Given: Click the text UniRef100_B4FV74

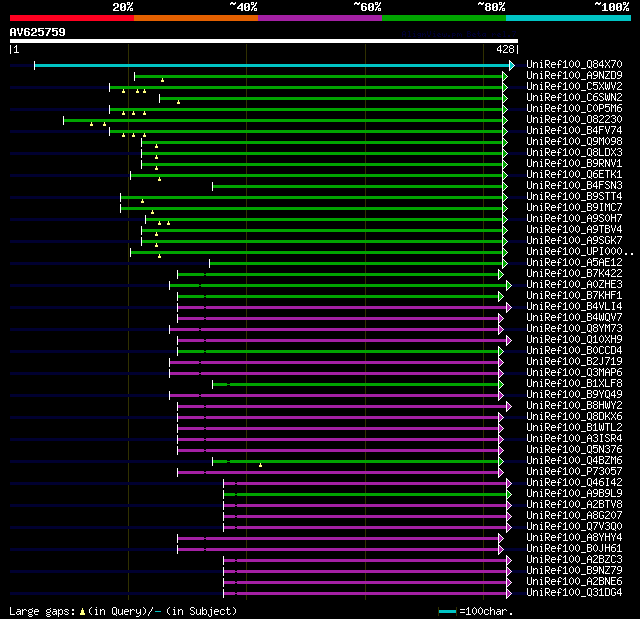Looking at the screenshot, I should point(574,131).
